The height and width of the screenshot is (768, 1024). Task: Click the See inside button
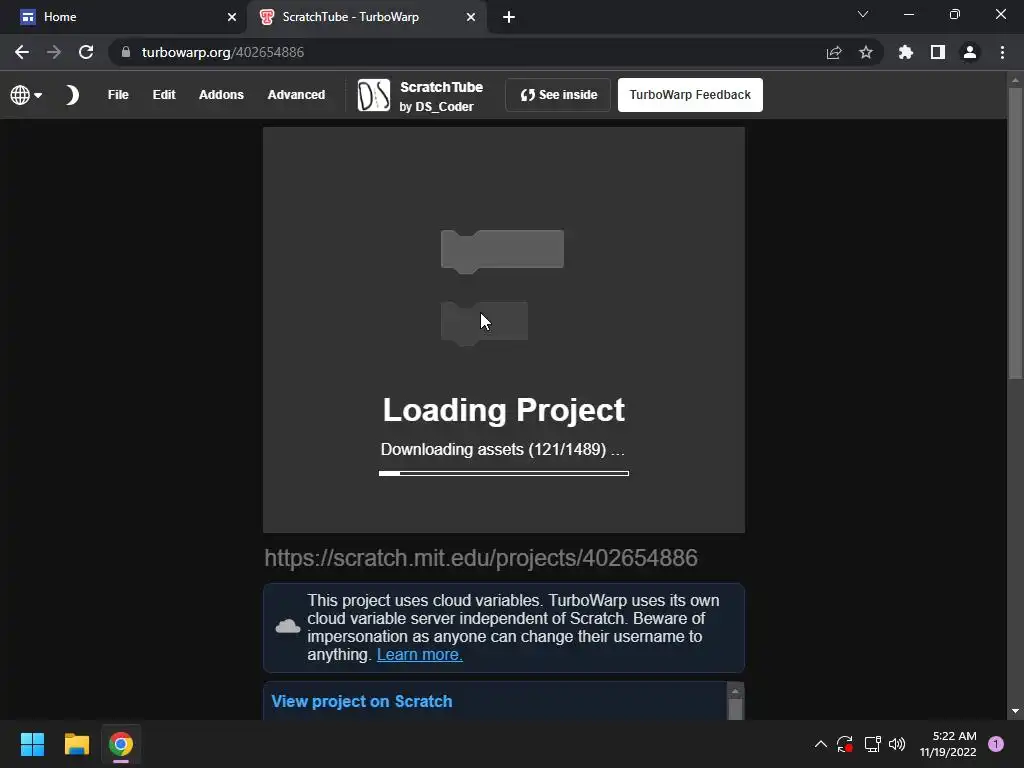(558, 95)
